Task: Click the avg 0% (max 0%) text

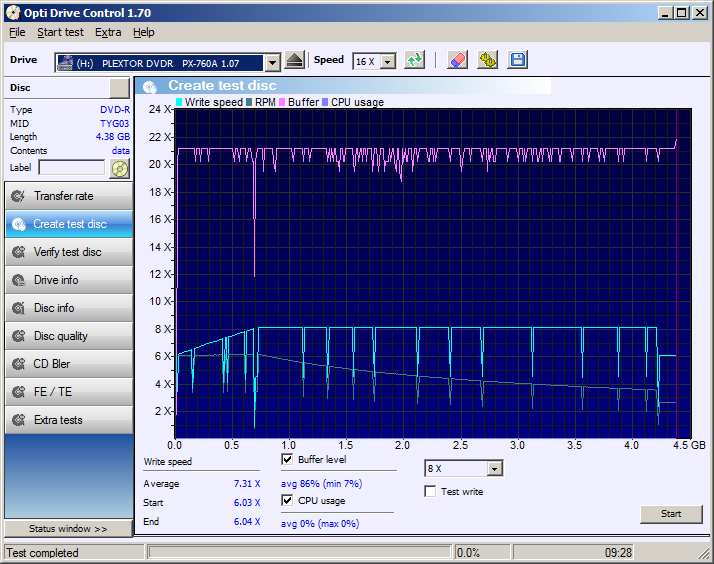Action: pyautogui.click(x=320, y=523)
